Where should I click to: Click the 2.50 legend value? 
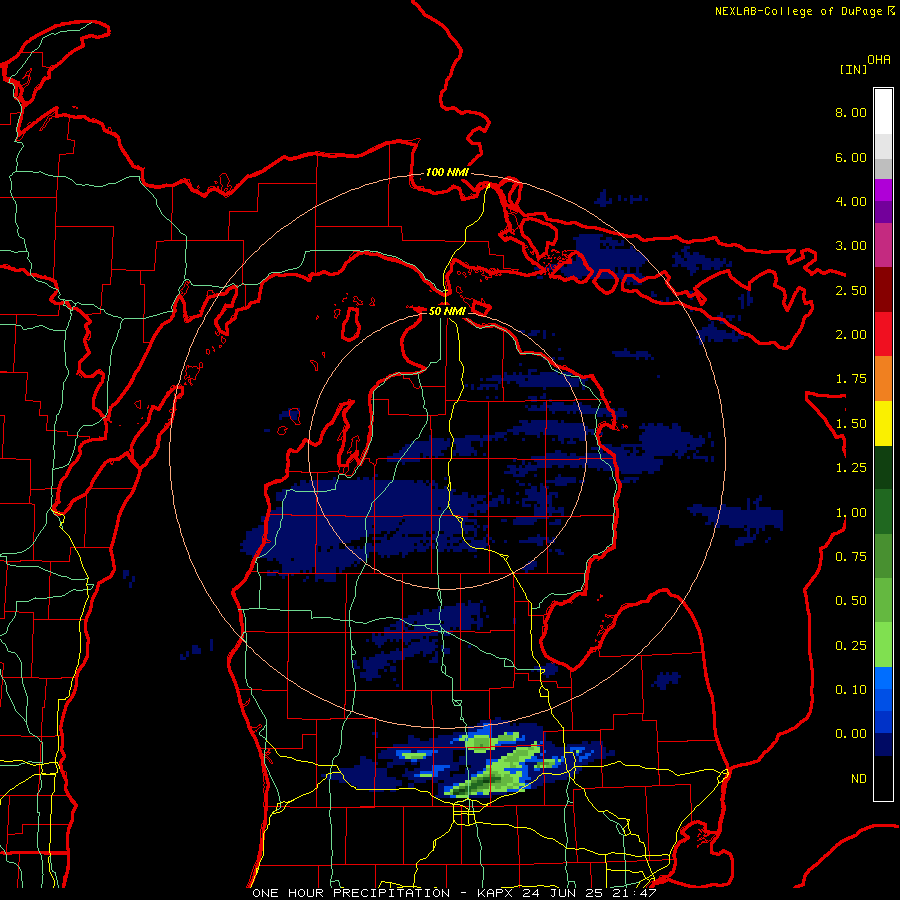click(x=851, y=290)
